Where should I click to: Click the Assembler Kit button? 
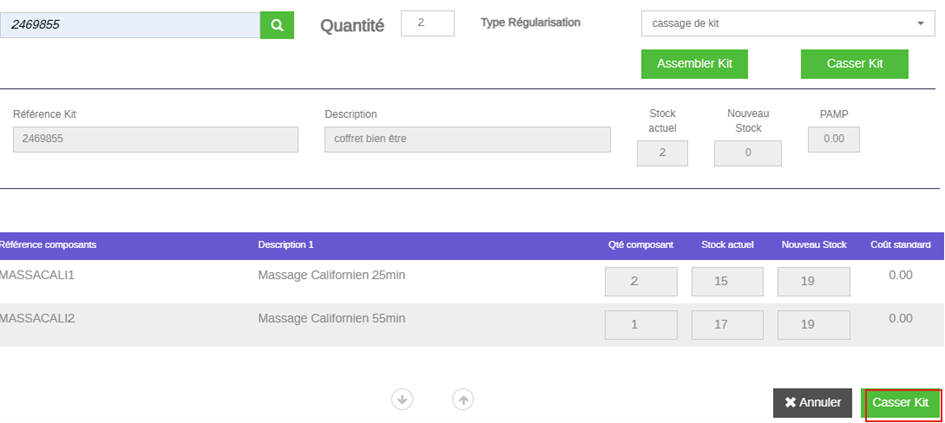pos(694,64)
